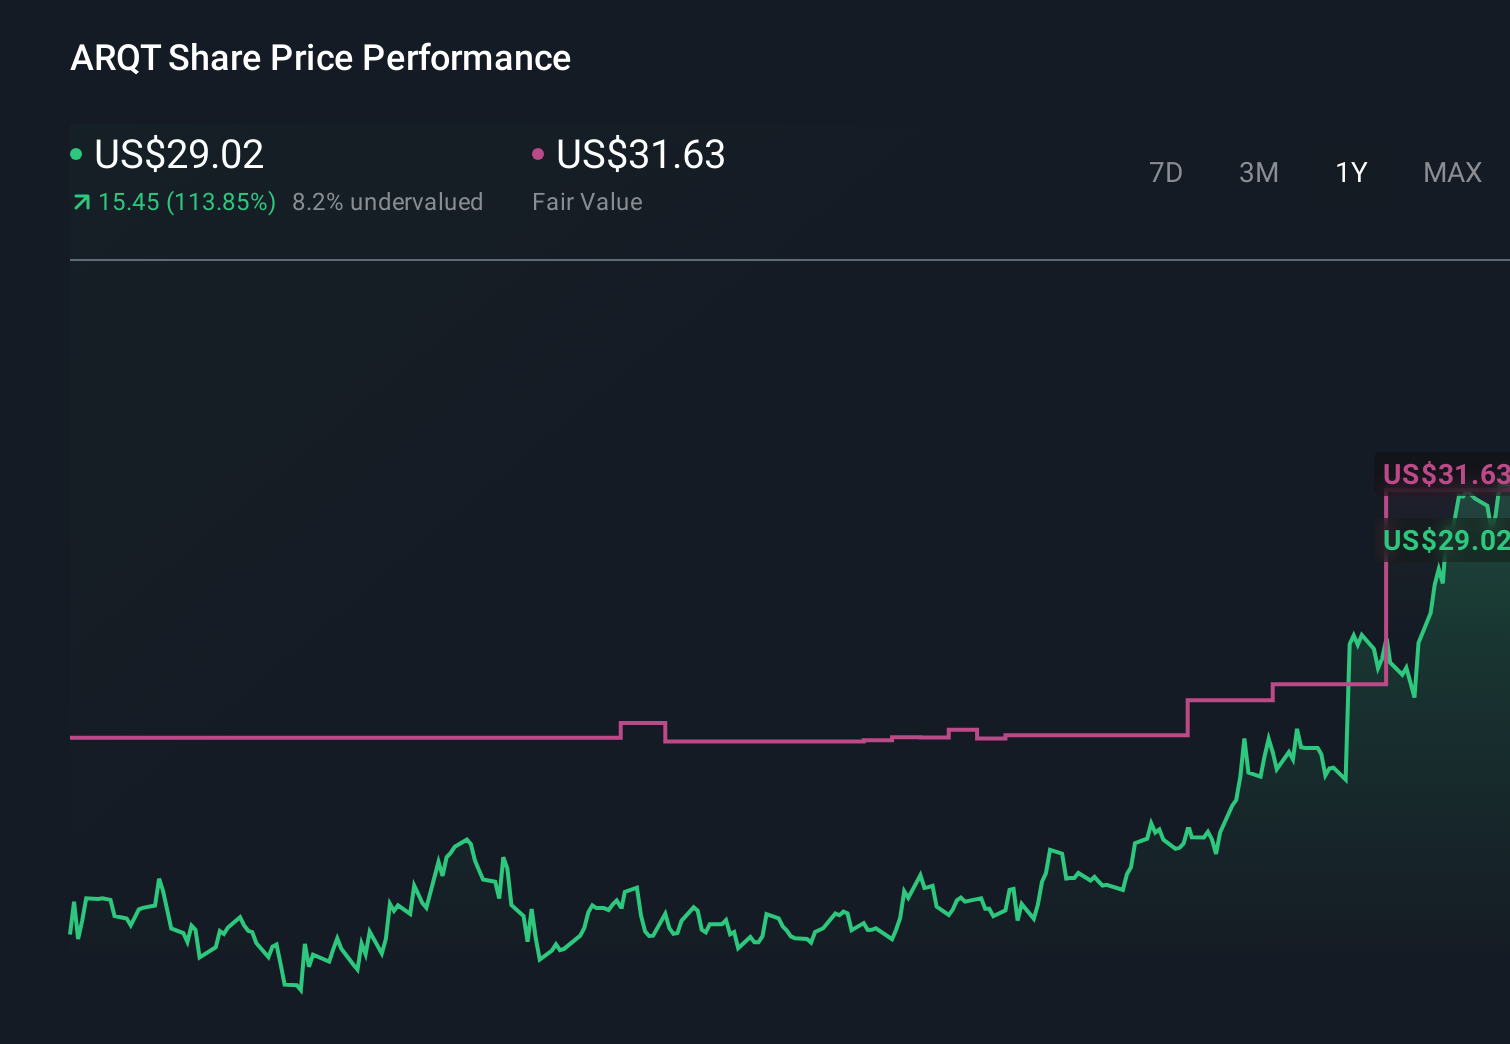Click the green price line's lowest dip
The image size is (1510, 1044).
pos(300,989)
